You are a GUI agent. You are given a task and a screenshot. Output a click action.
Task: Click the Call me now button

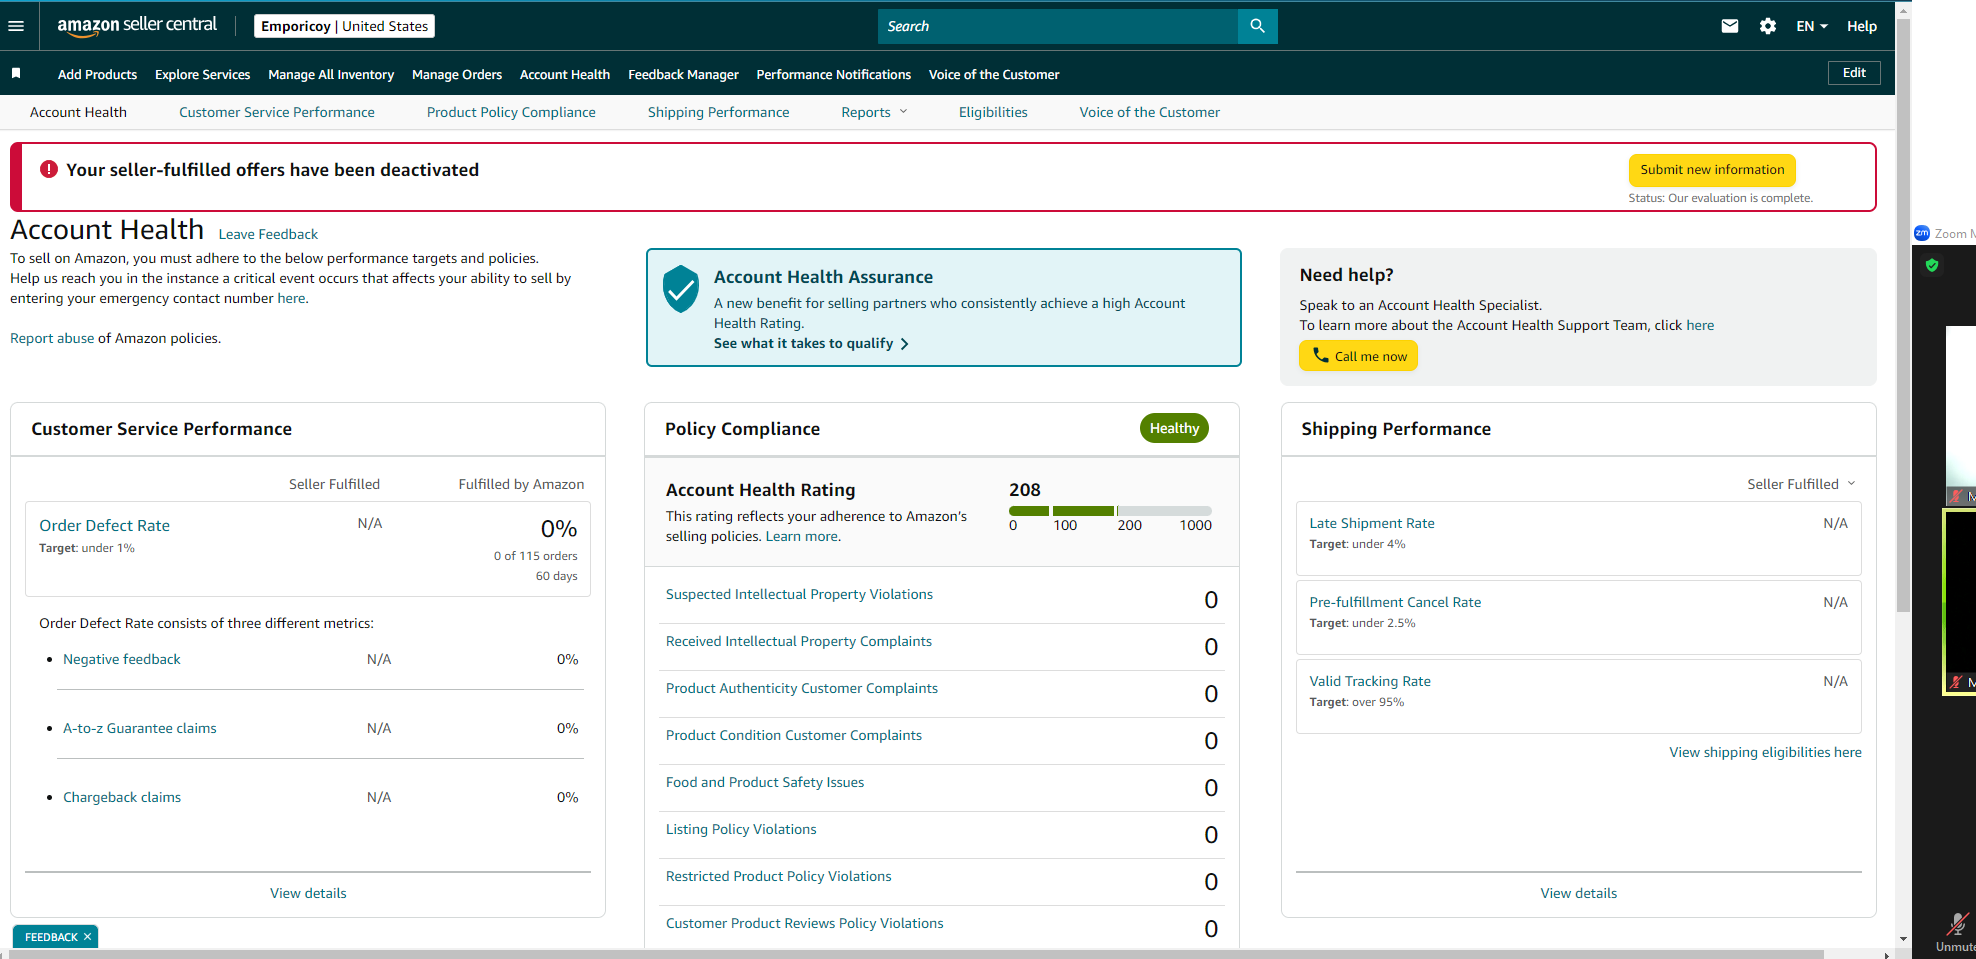coord(1358,356)
